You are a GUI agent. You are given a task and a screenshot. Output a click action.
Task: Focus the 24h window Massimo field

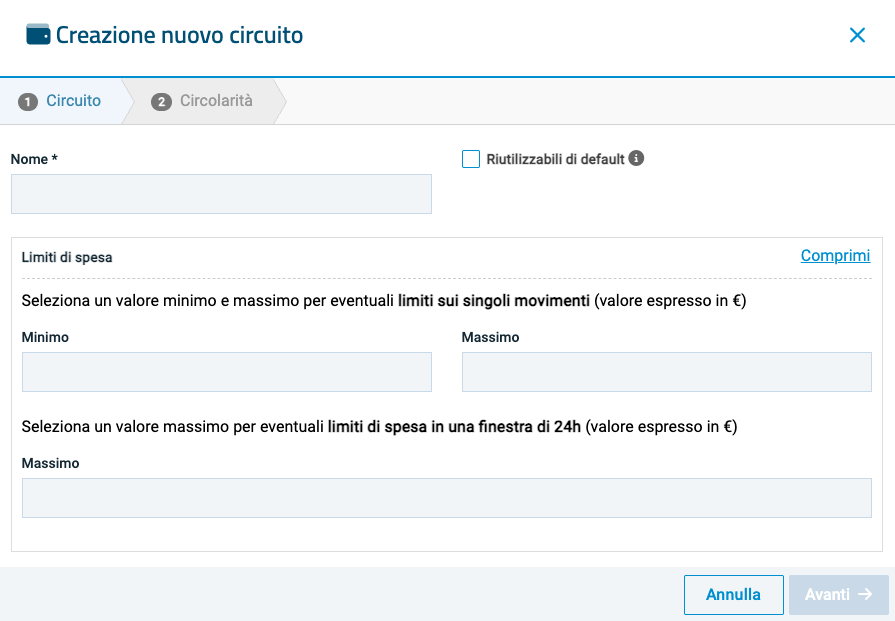pos(446,498)
